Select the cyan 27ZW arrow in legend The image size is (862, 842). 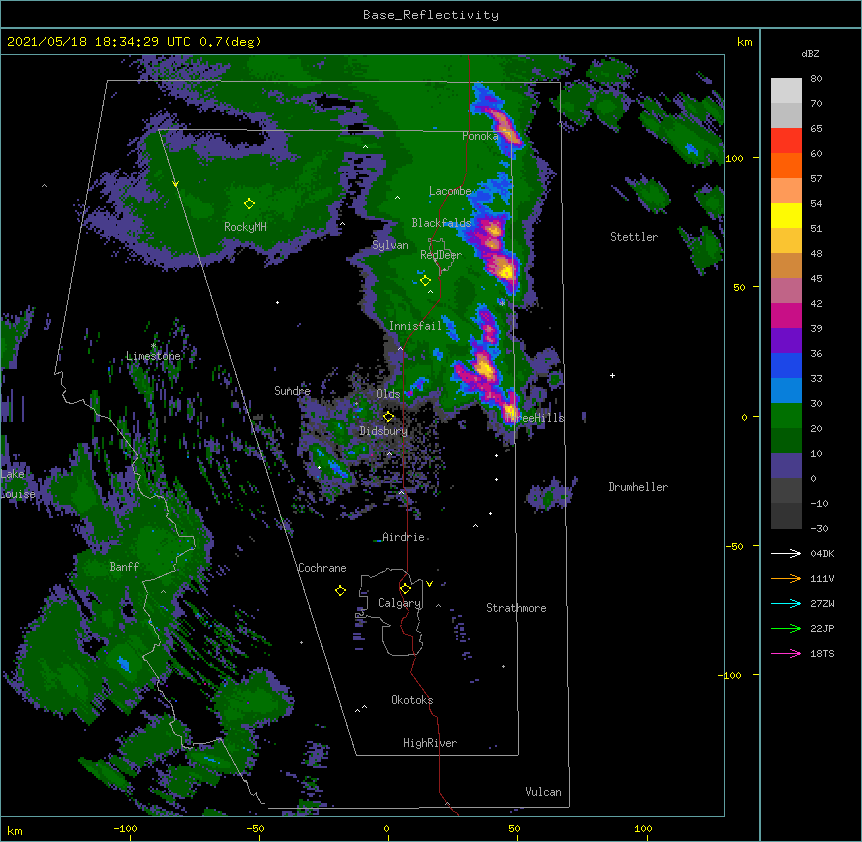pyautogui.click(x=786, y=603)
